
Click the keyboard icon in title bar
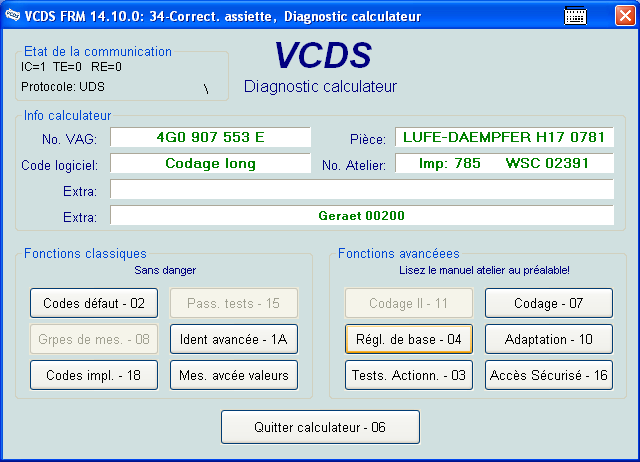(575, 16)
